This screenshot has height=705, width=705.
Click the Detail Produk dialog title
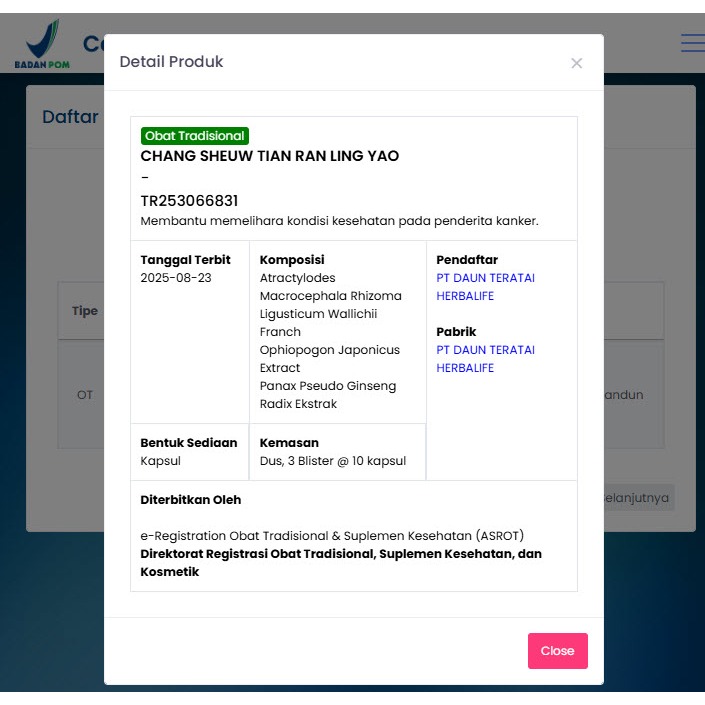coord(171,62)
